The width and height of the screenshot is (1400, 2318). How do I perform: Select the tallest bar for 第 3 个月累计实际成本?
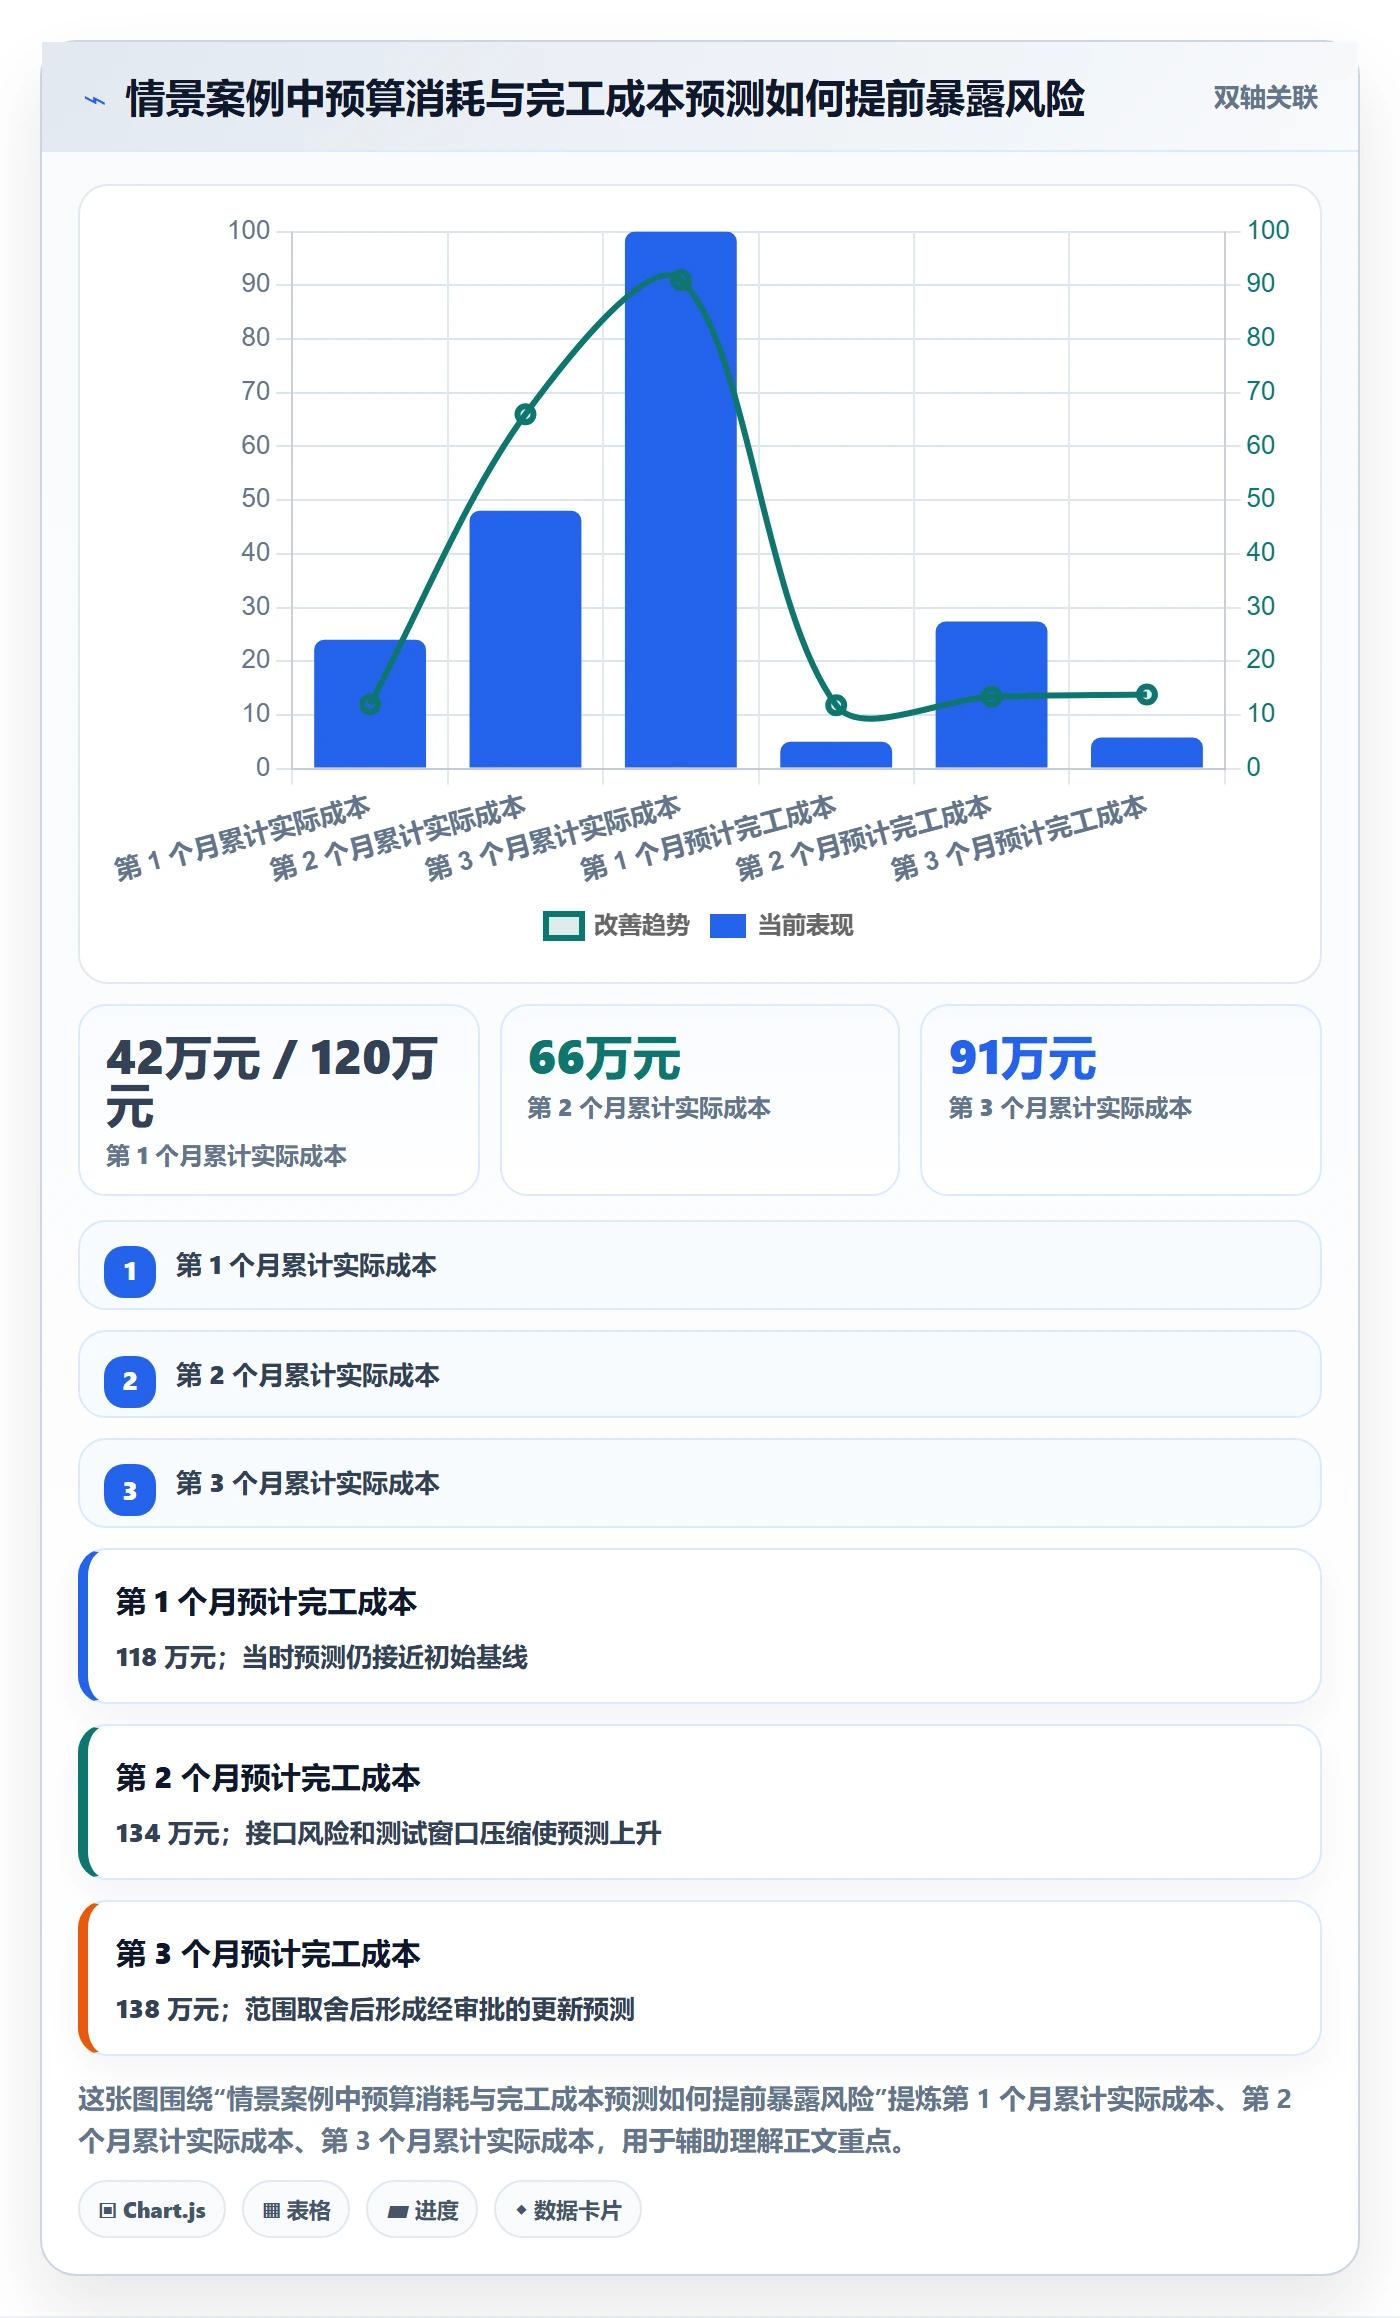(681, 500)
